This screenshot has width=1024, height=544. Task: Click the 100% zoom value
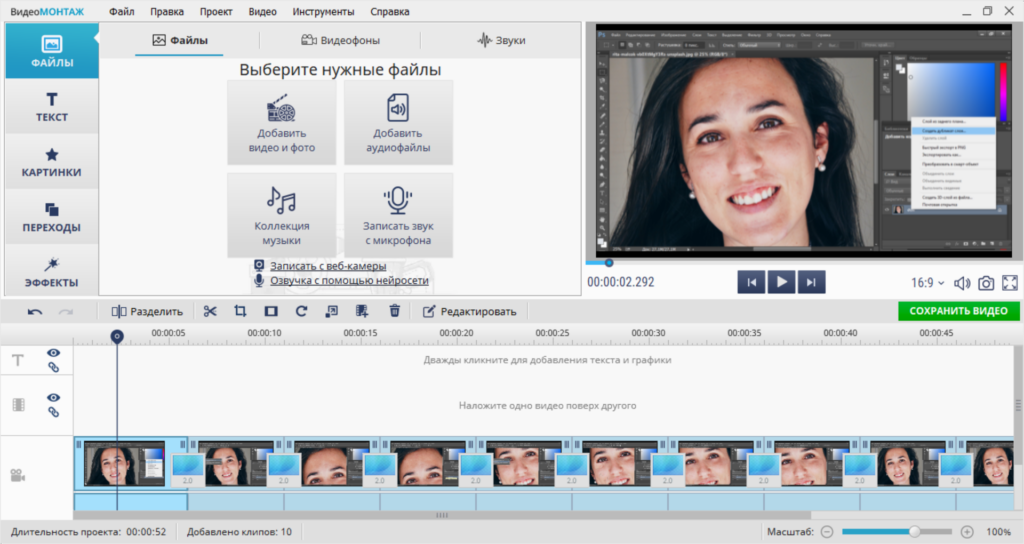(x=998, y=532)
